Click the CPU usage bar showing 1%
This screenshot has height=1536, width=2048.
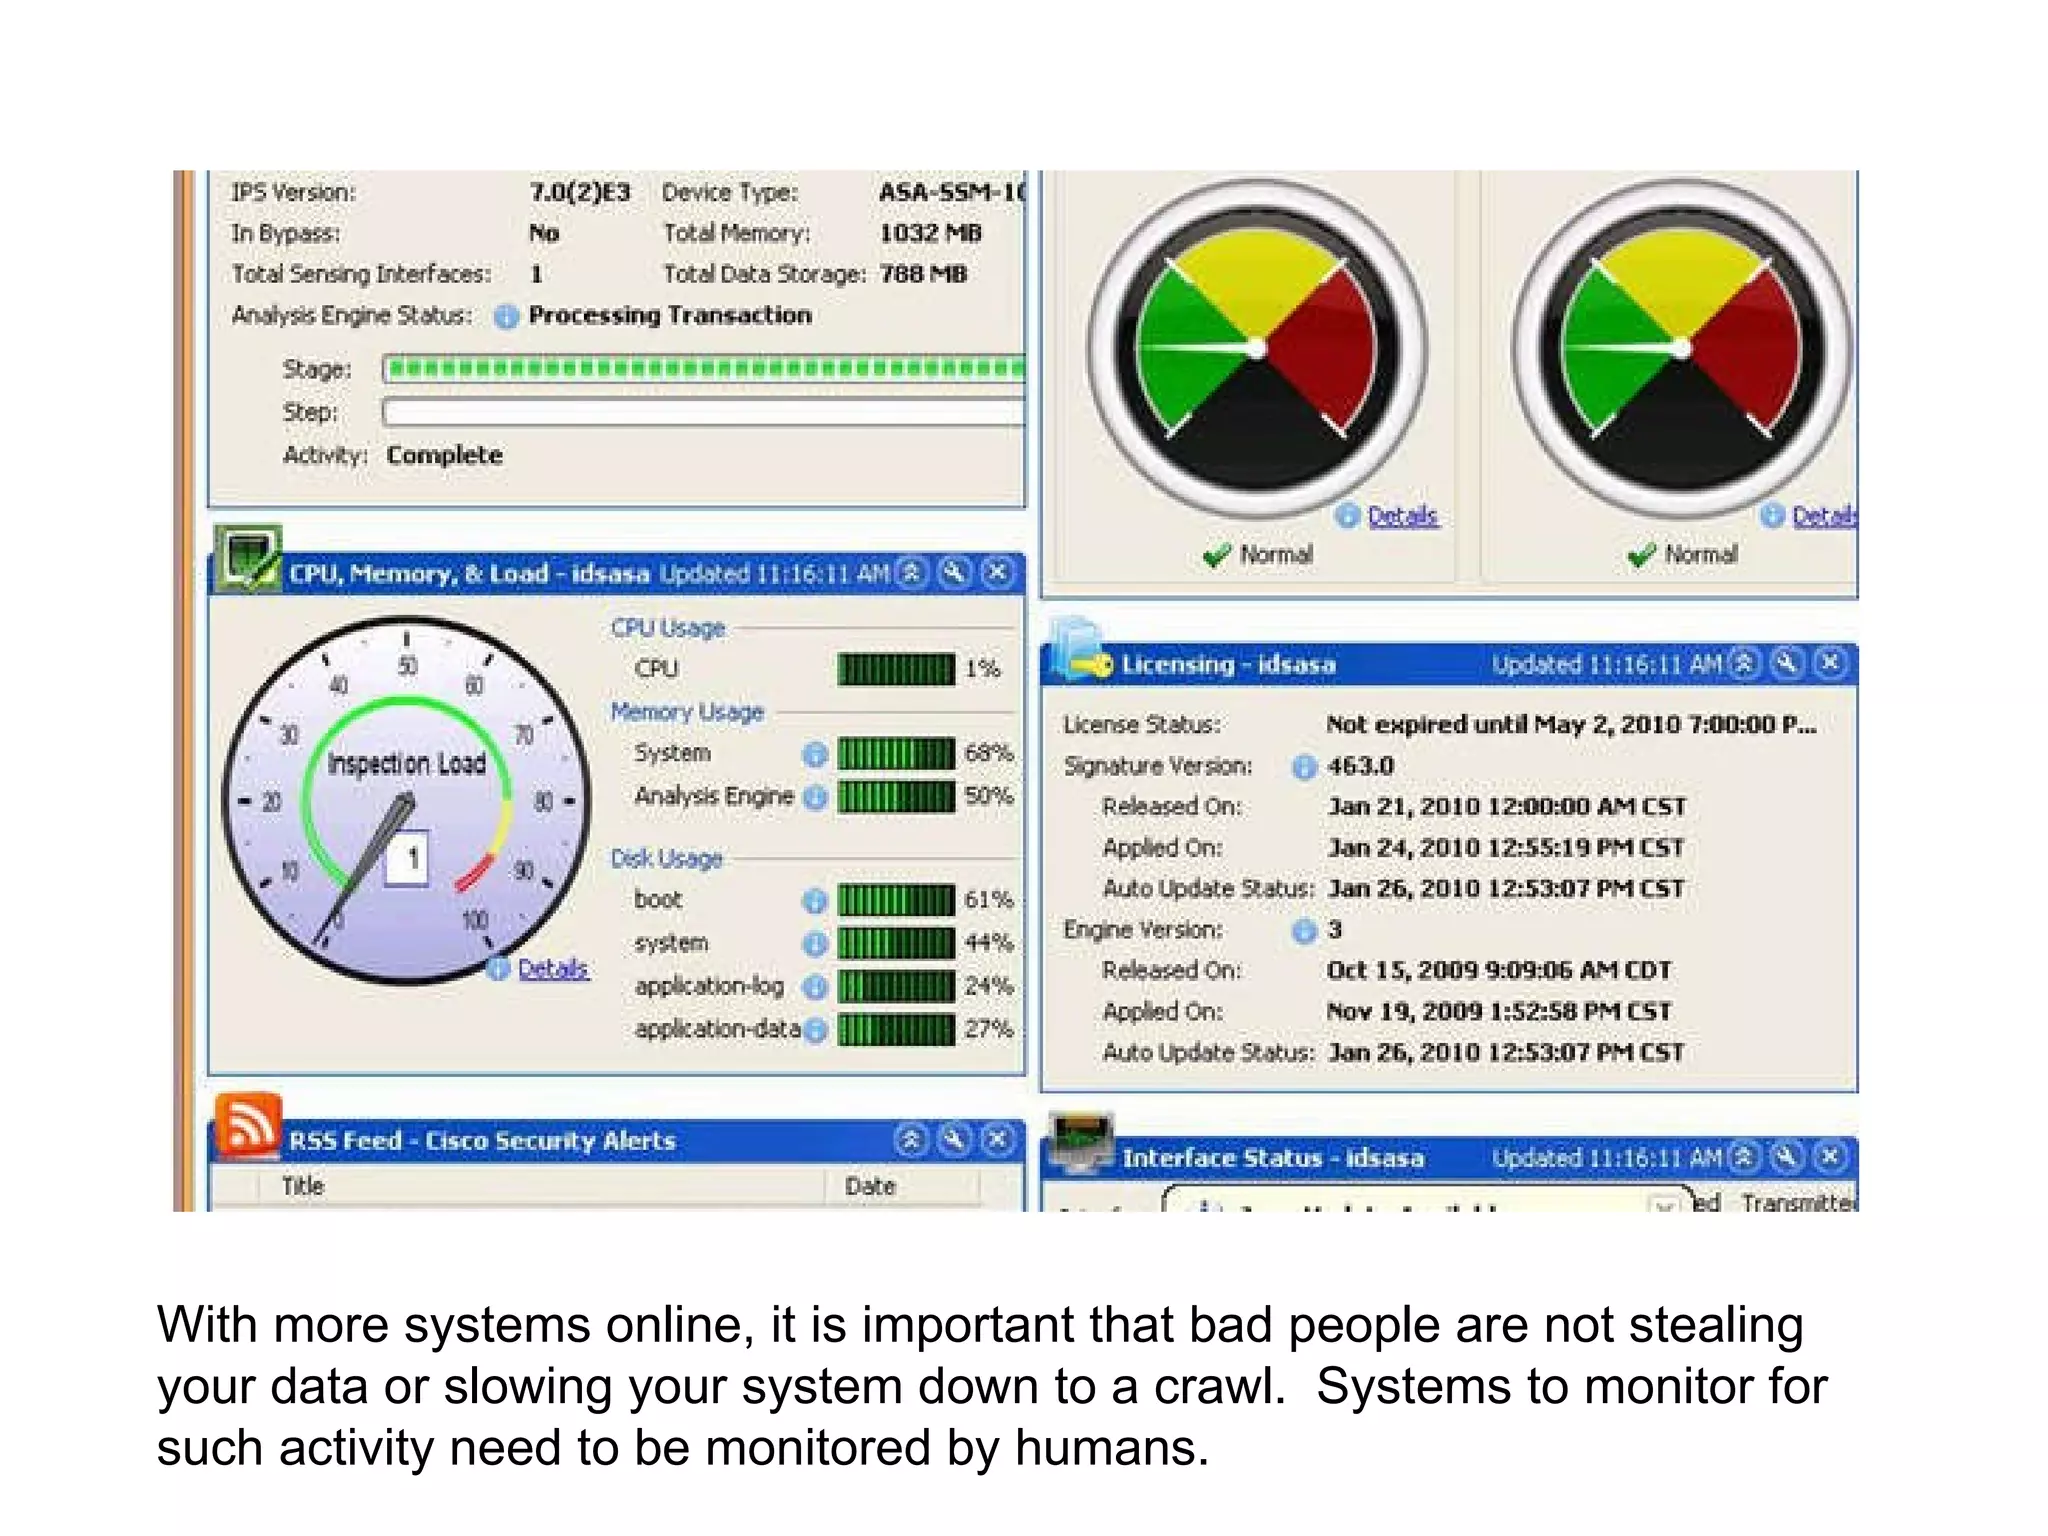click(x=896, y=669)
